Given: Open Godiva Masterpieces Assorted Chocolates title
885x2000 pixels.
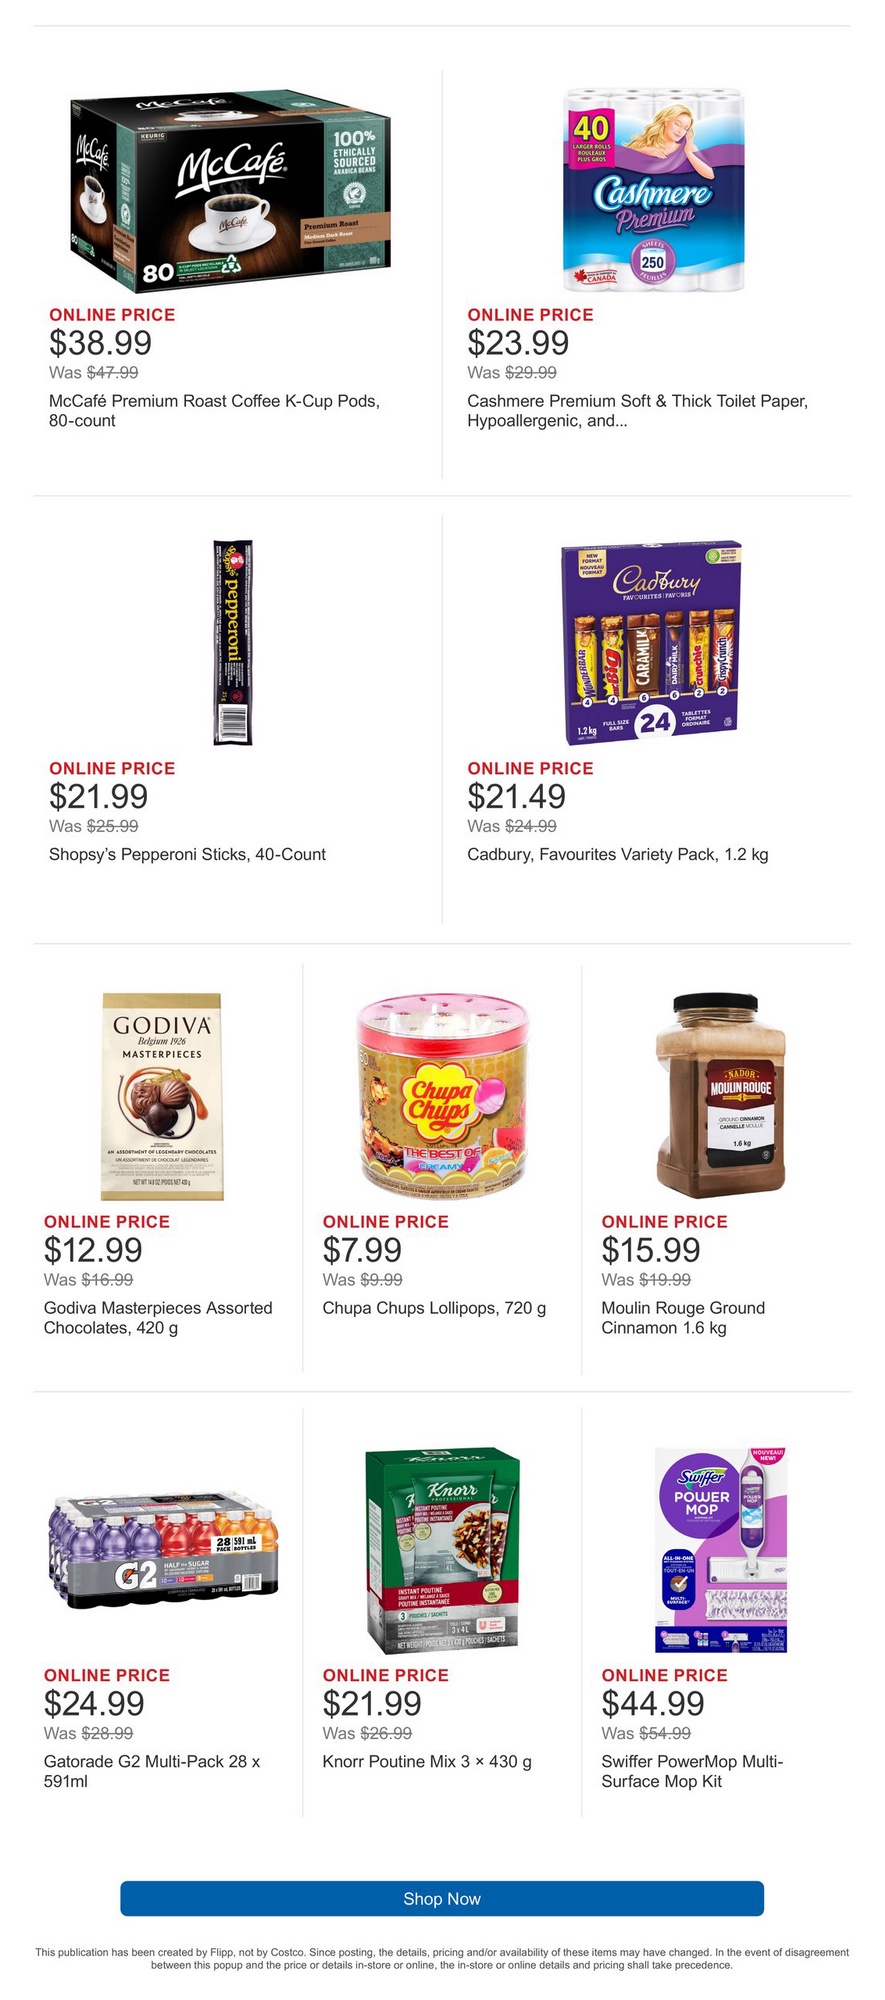Looking at the screenshot, I should 158,1318.
